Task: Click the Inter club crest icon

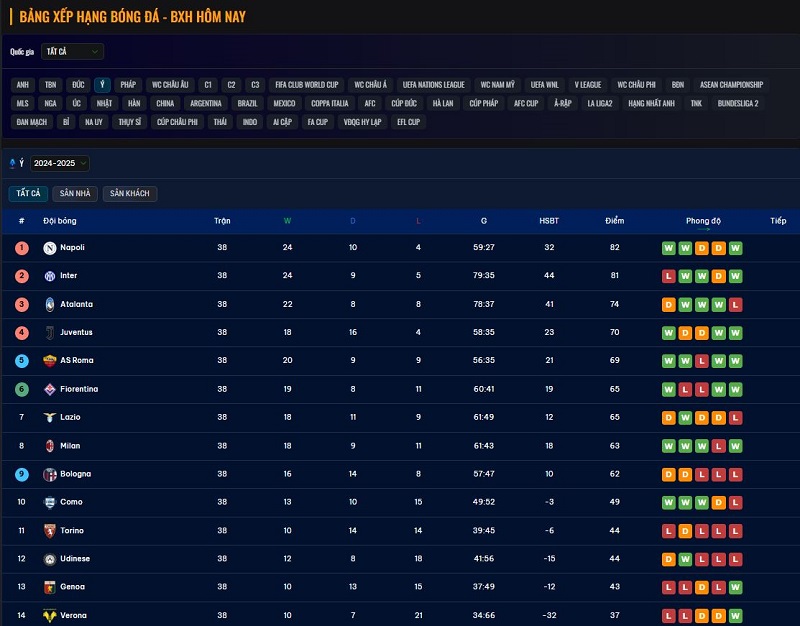Action: click(49, 276)
